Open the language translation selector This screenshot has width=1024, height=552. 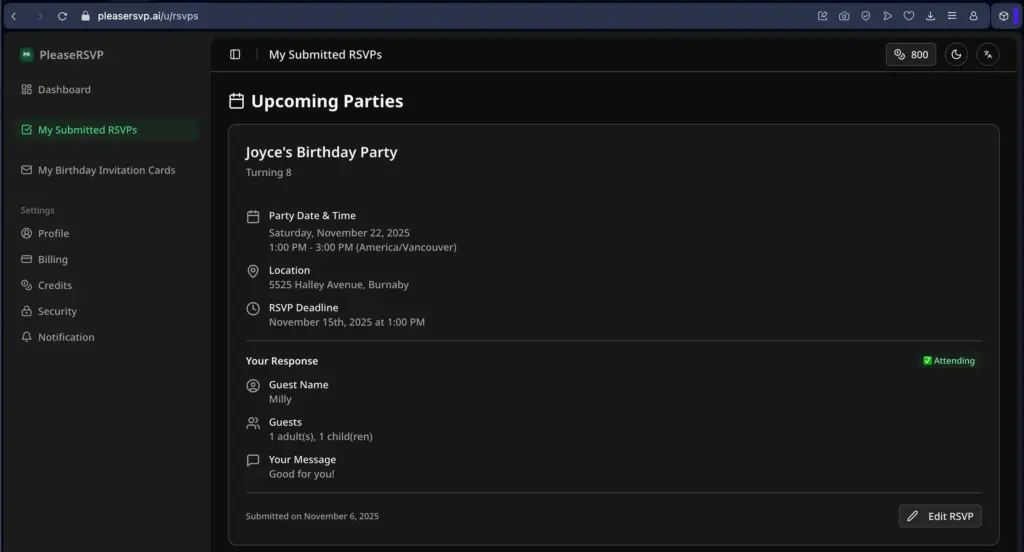(988, 55)
